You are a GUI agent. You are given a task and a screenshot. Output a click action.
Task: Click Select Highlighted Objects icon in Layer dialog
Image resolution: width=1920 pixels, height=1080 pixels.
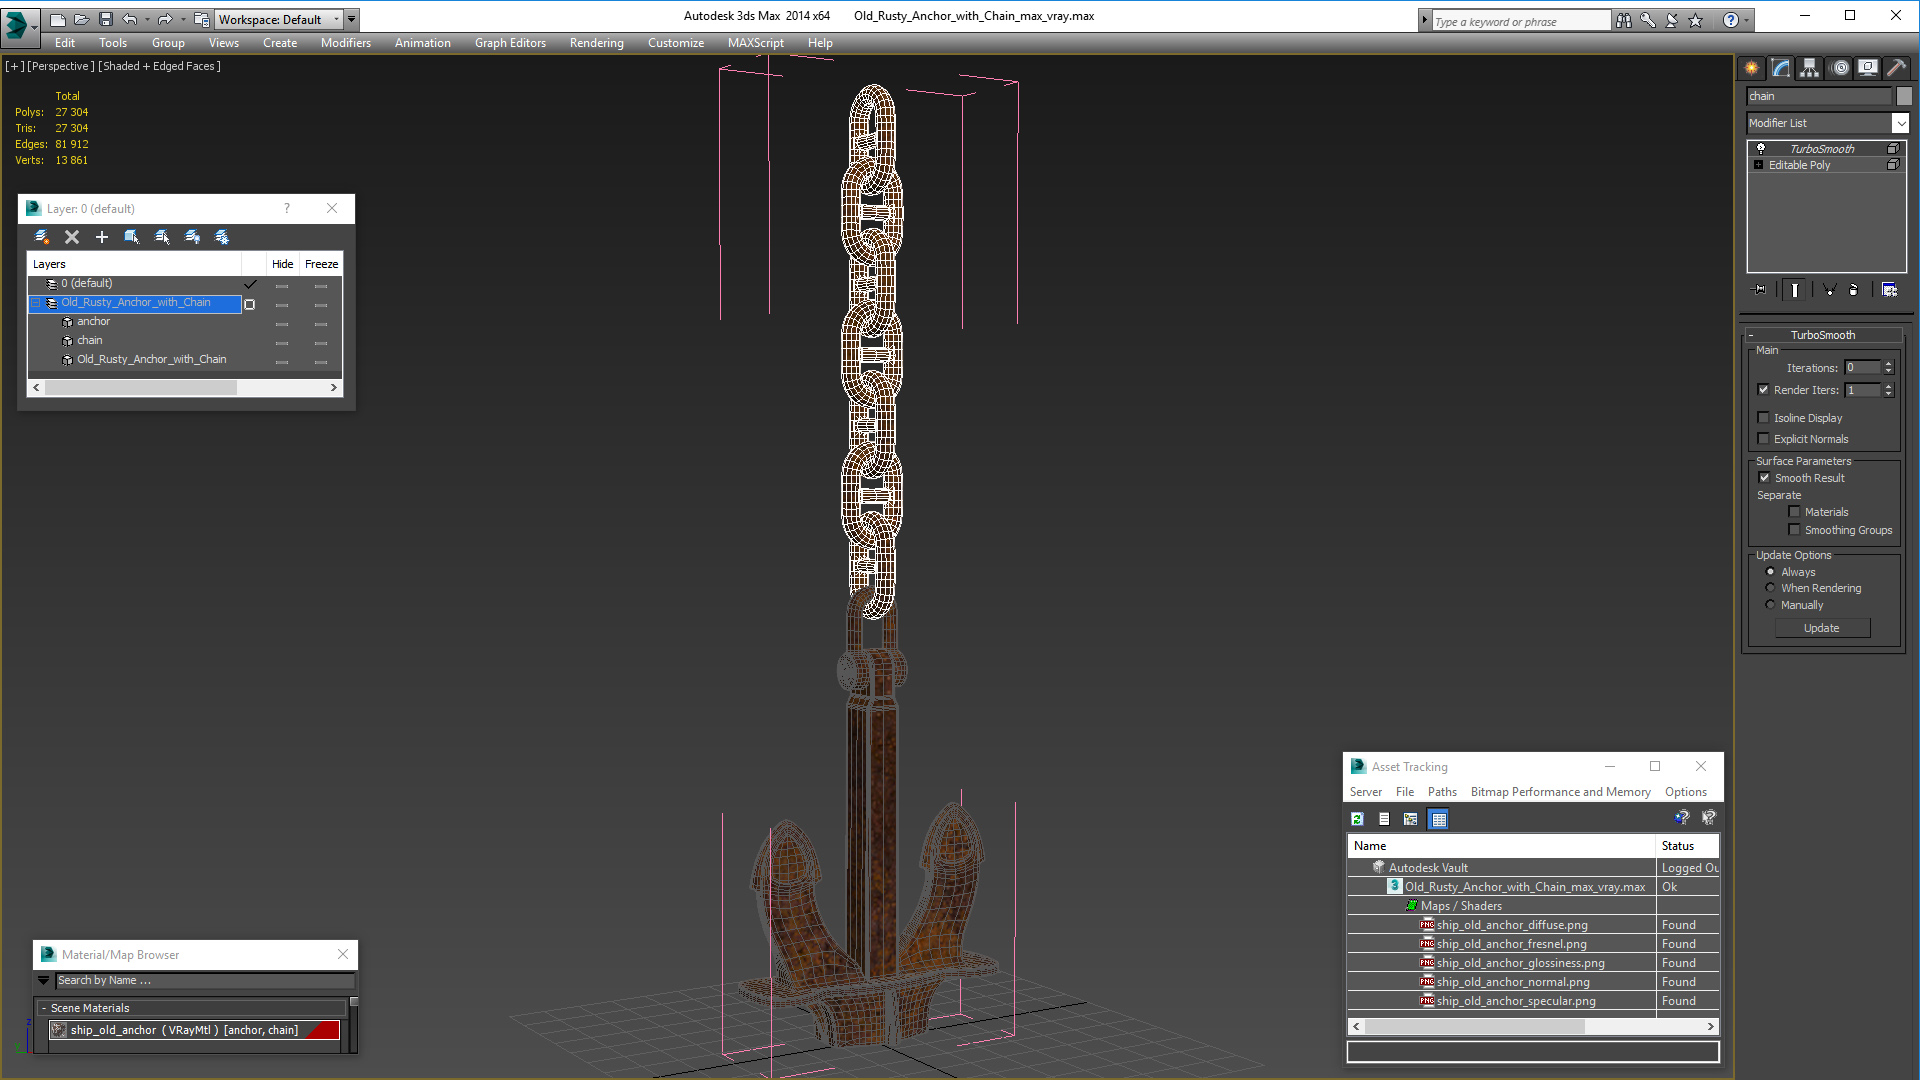tap(131, 237)
